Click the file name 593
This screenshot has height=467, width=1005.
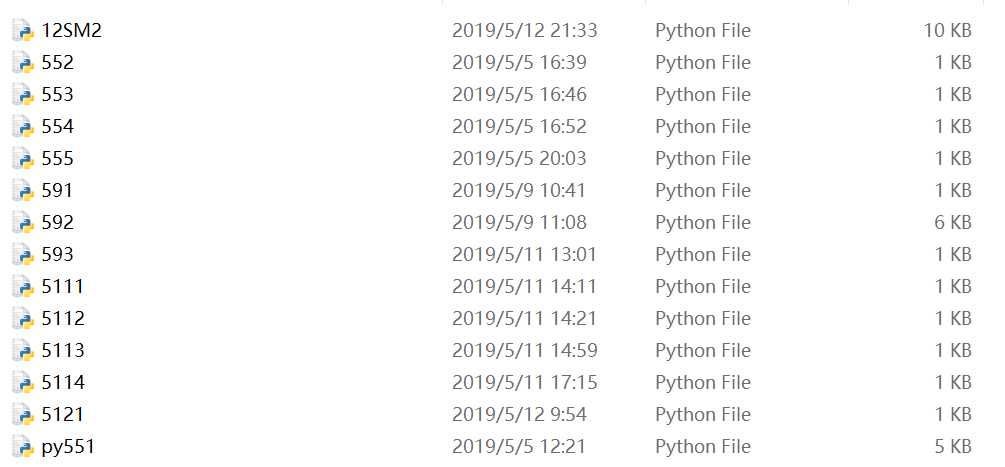58,255
